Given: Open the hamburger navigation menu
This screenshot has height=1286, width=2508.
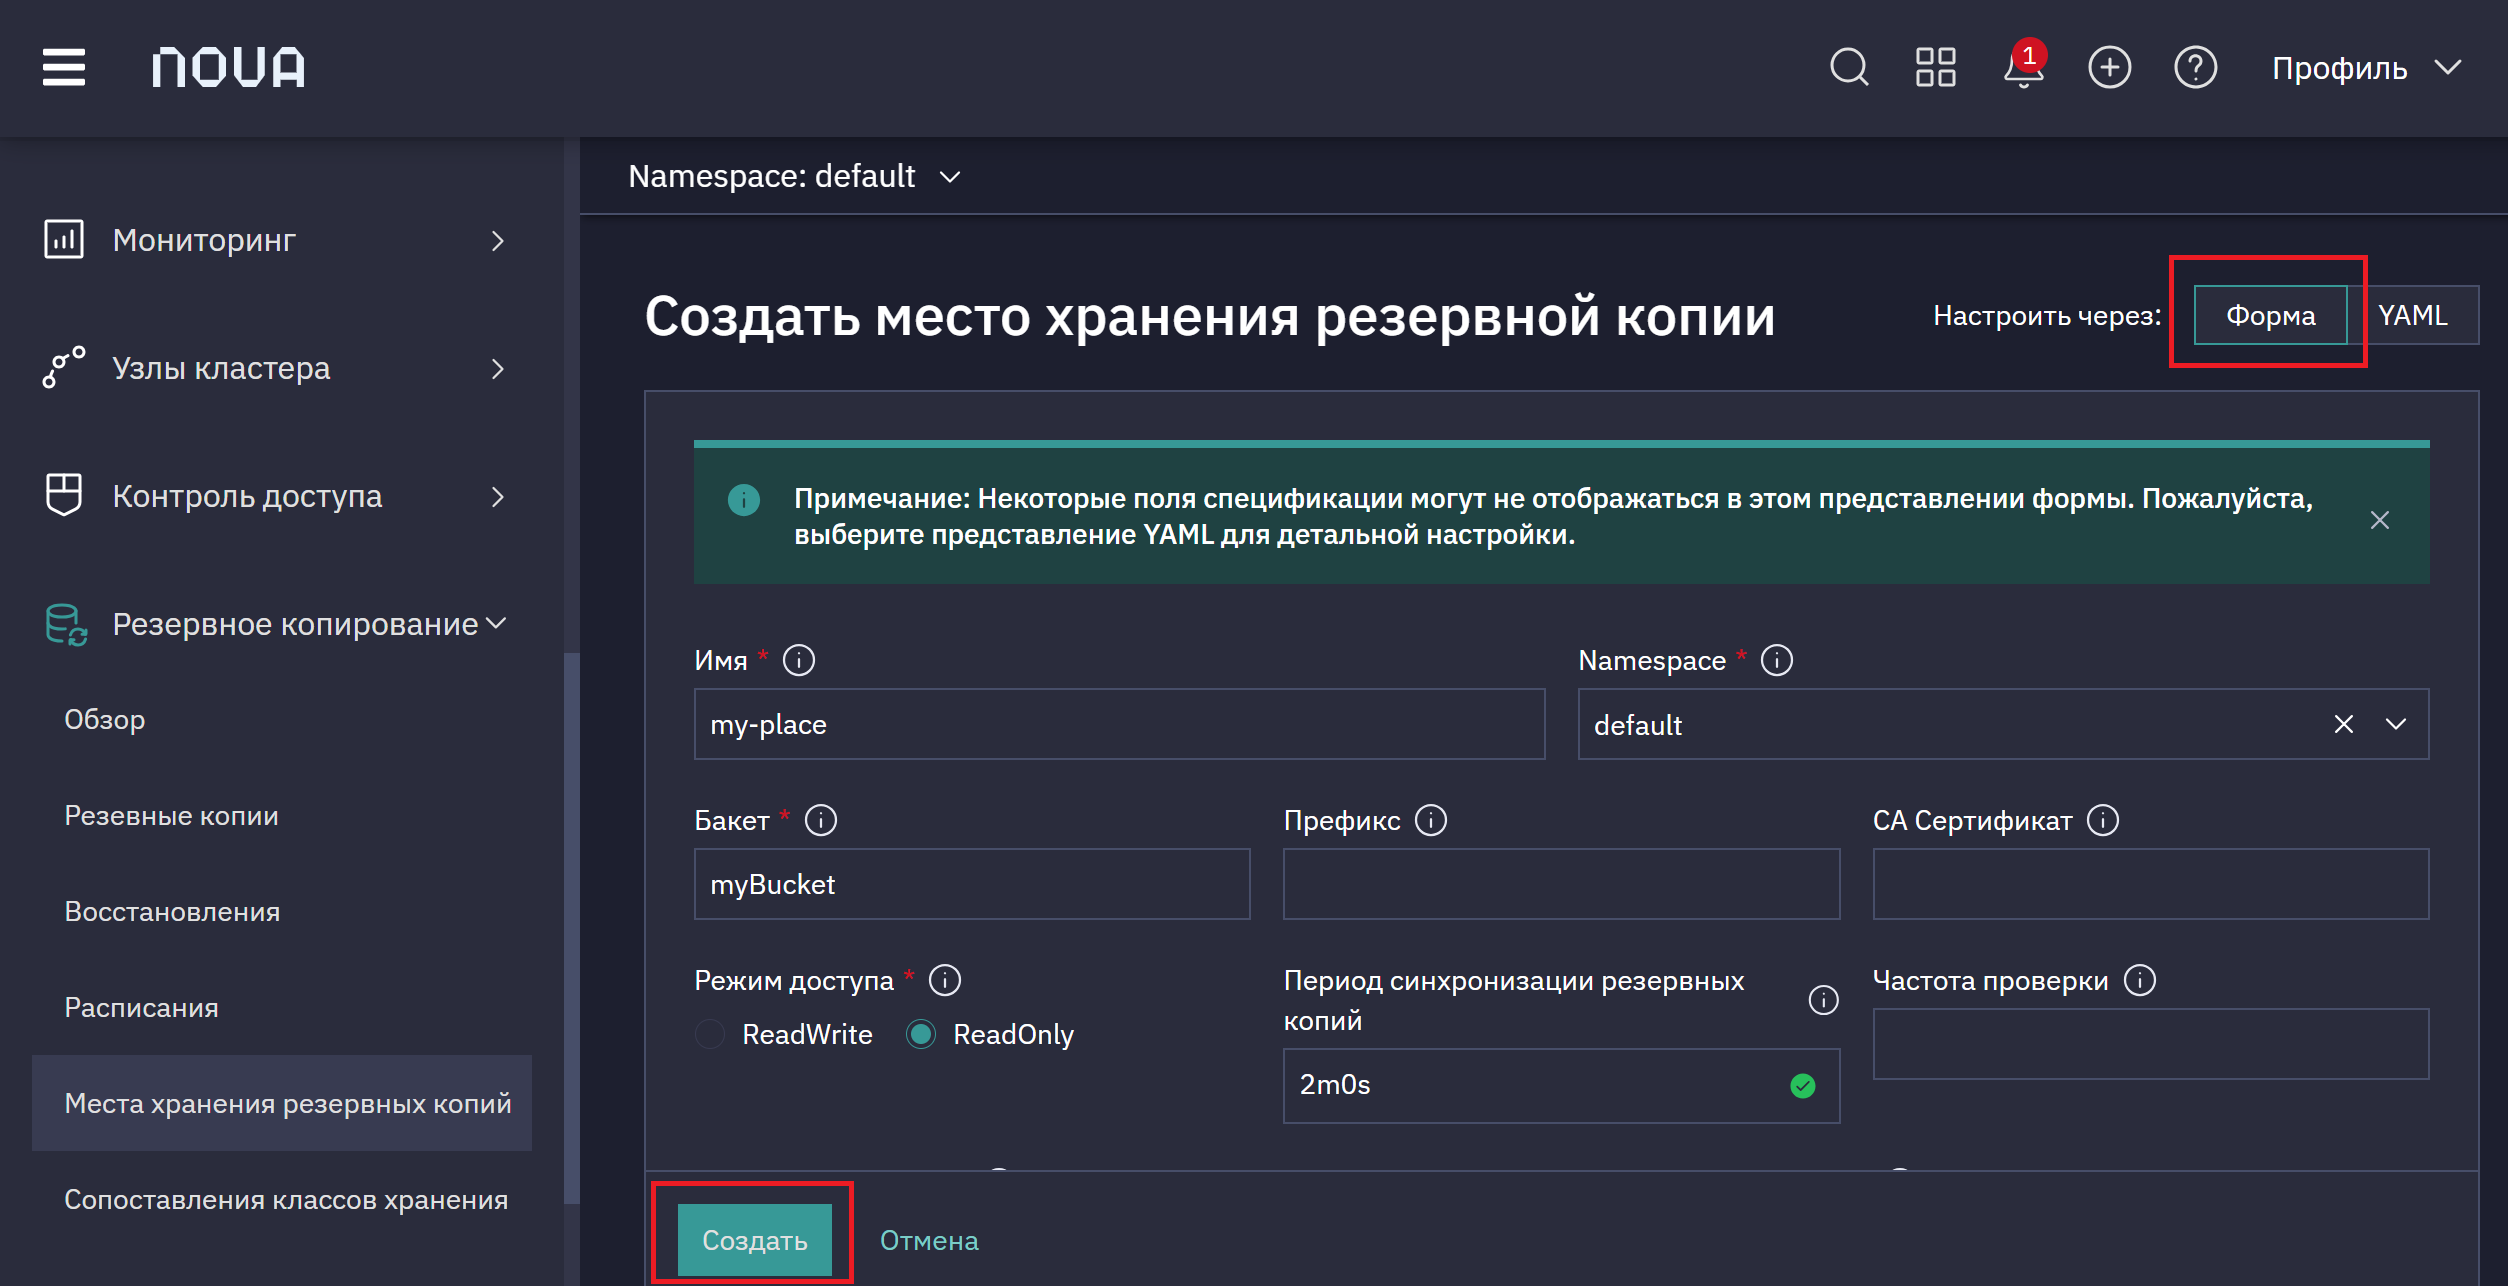Looking at the screenshot, I should click(64, 67).
